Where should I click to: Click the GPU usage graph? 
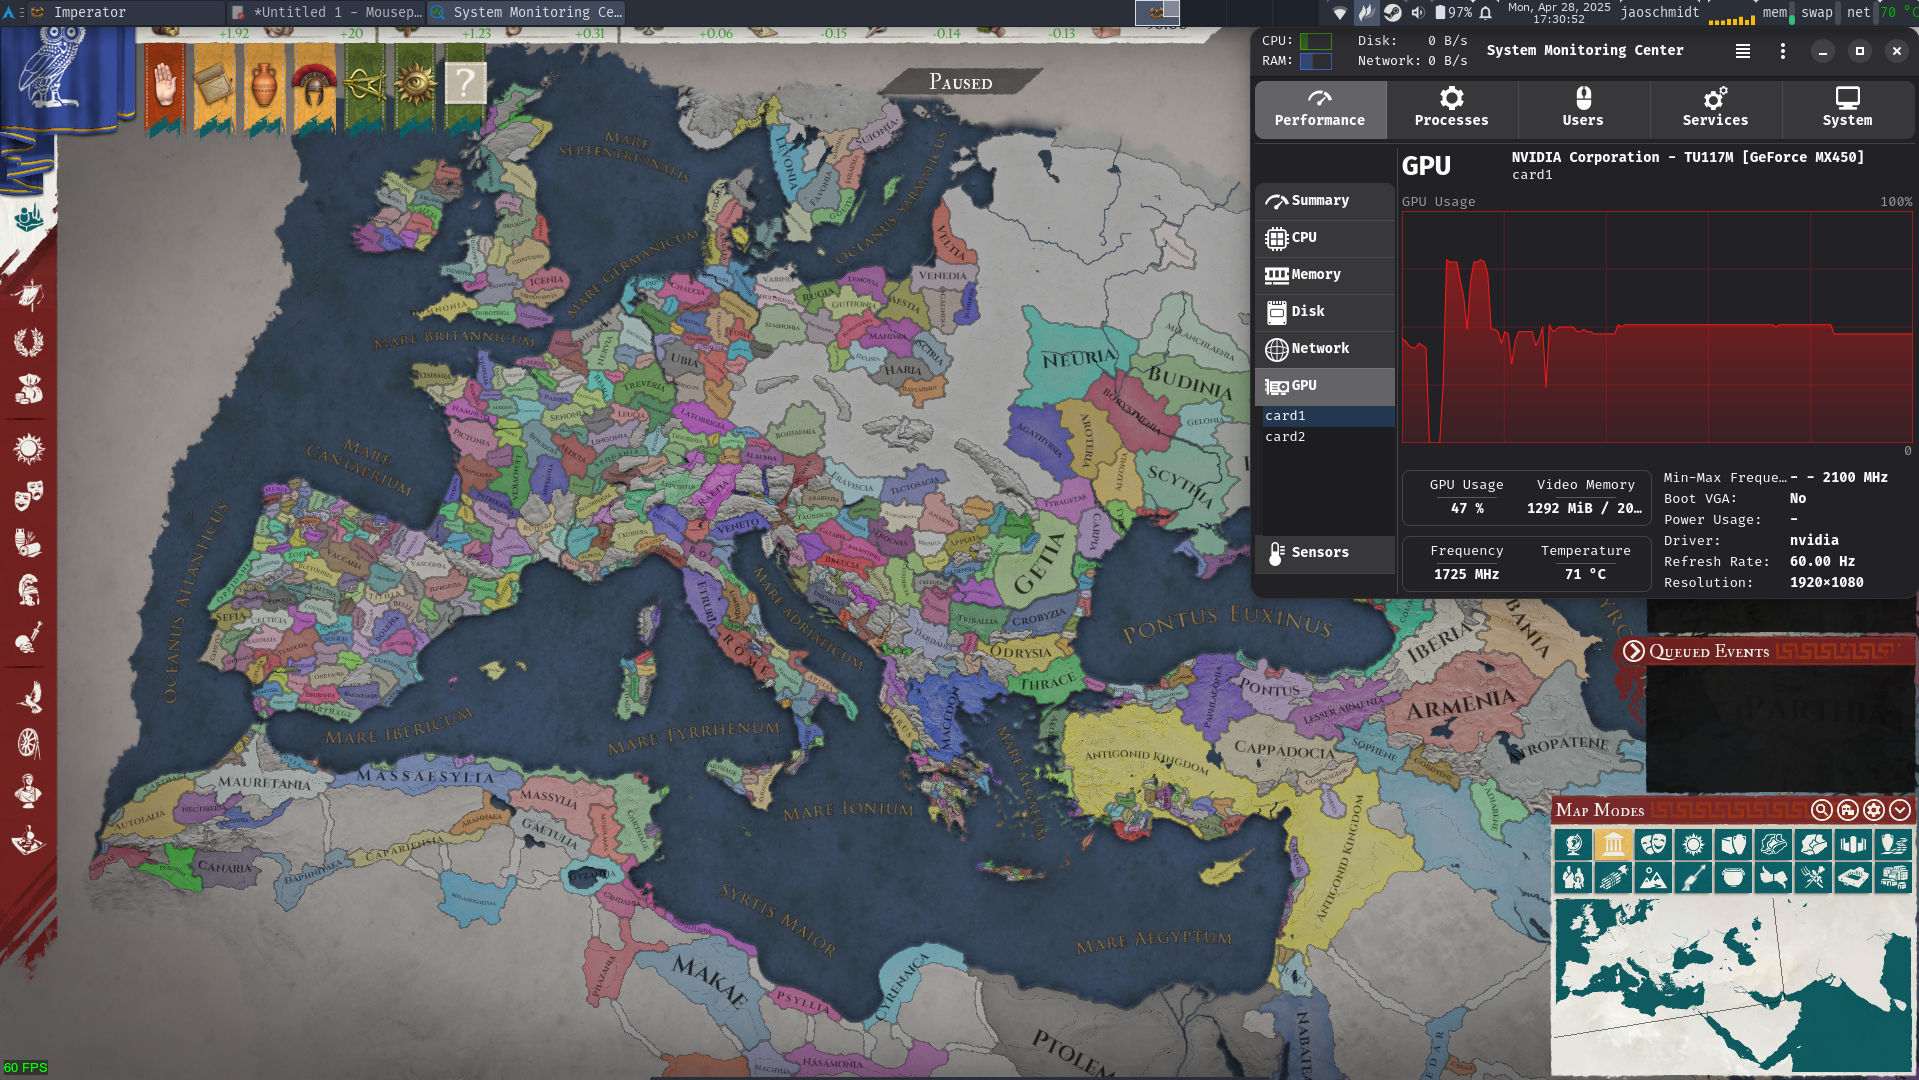point(1657,327)
